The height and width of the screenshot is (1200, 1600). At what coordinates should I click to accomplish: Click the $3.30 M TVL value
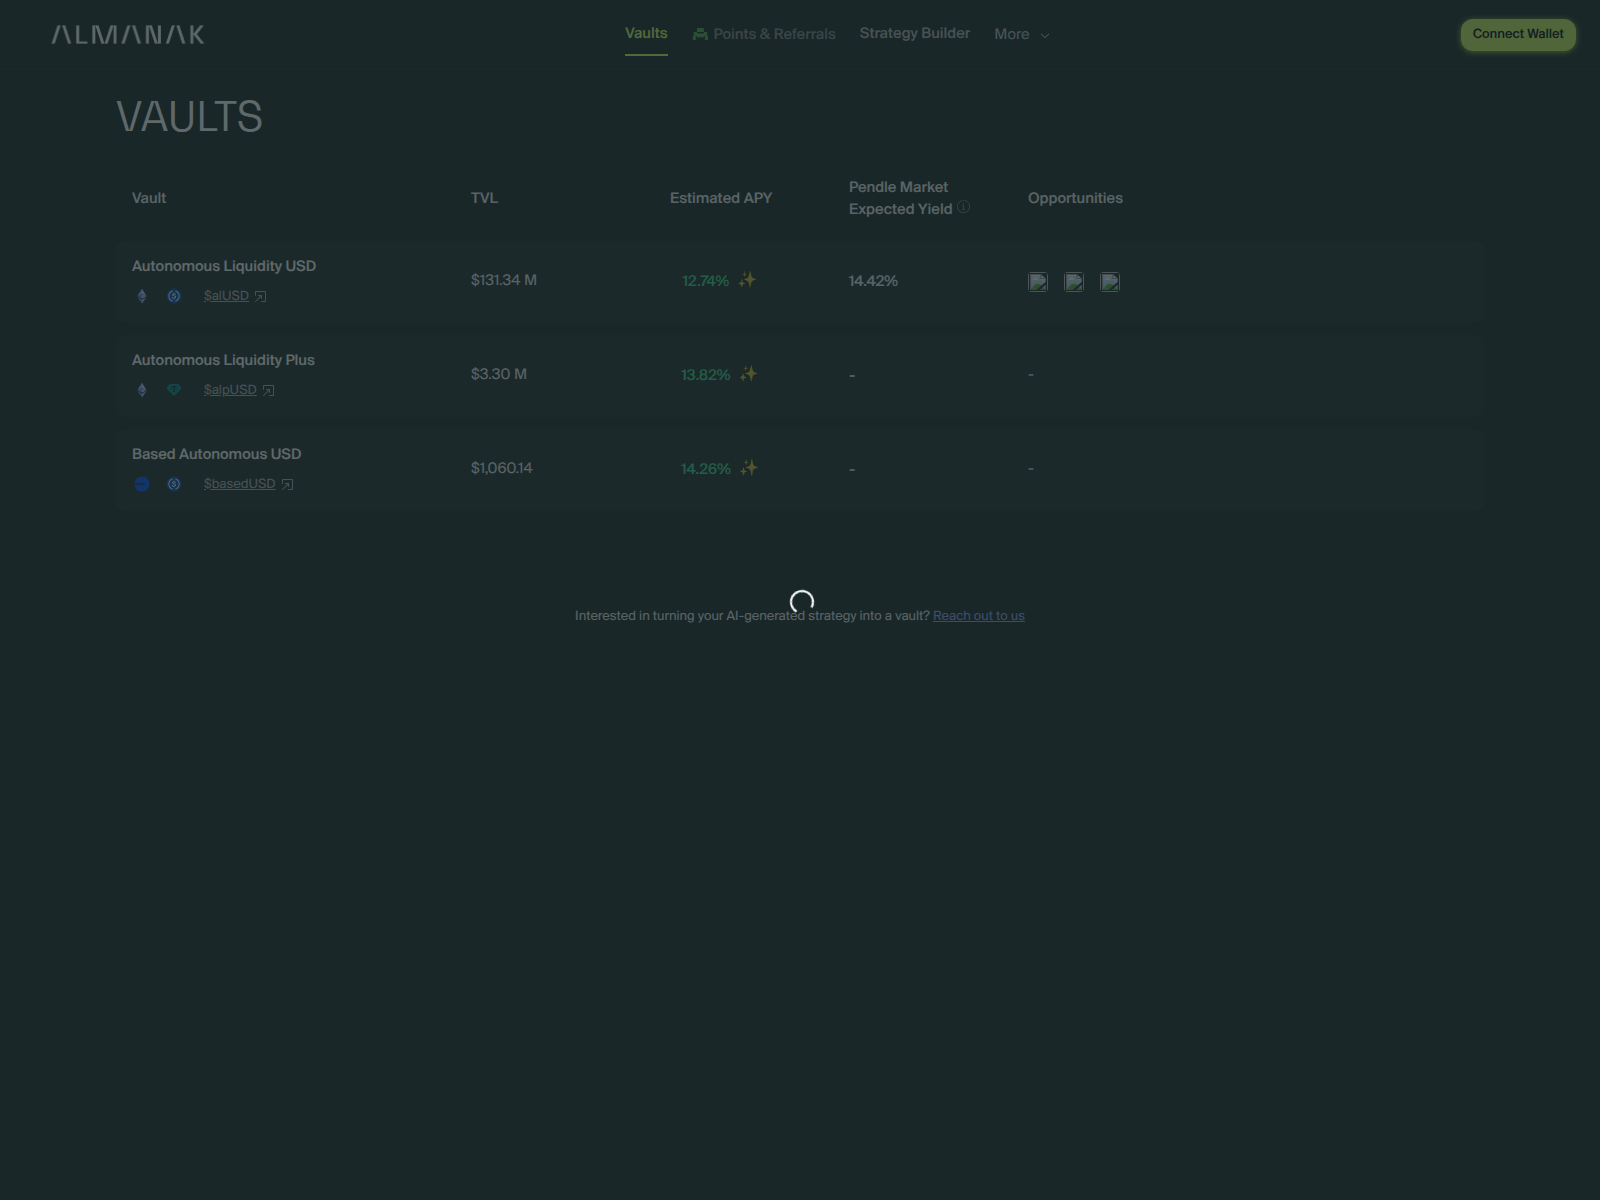click(499, 374)
